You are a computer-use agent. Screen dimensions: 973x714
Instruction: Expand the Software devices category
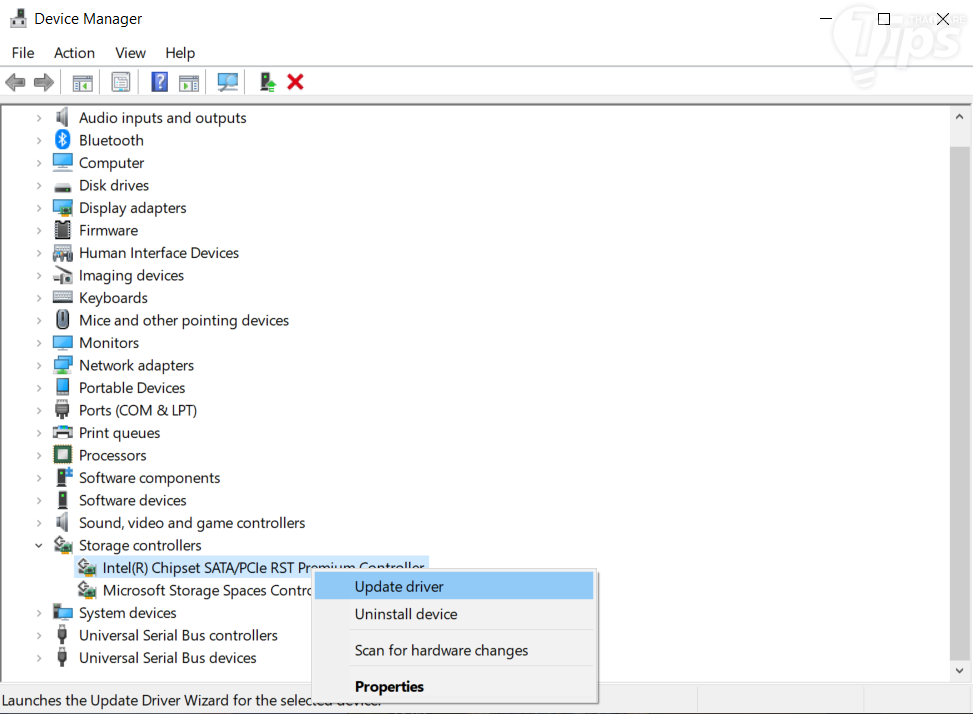pos(38,500)
